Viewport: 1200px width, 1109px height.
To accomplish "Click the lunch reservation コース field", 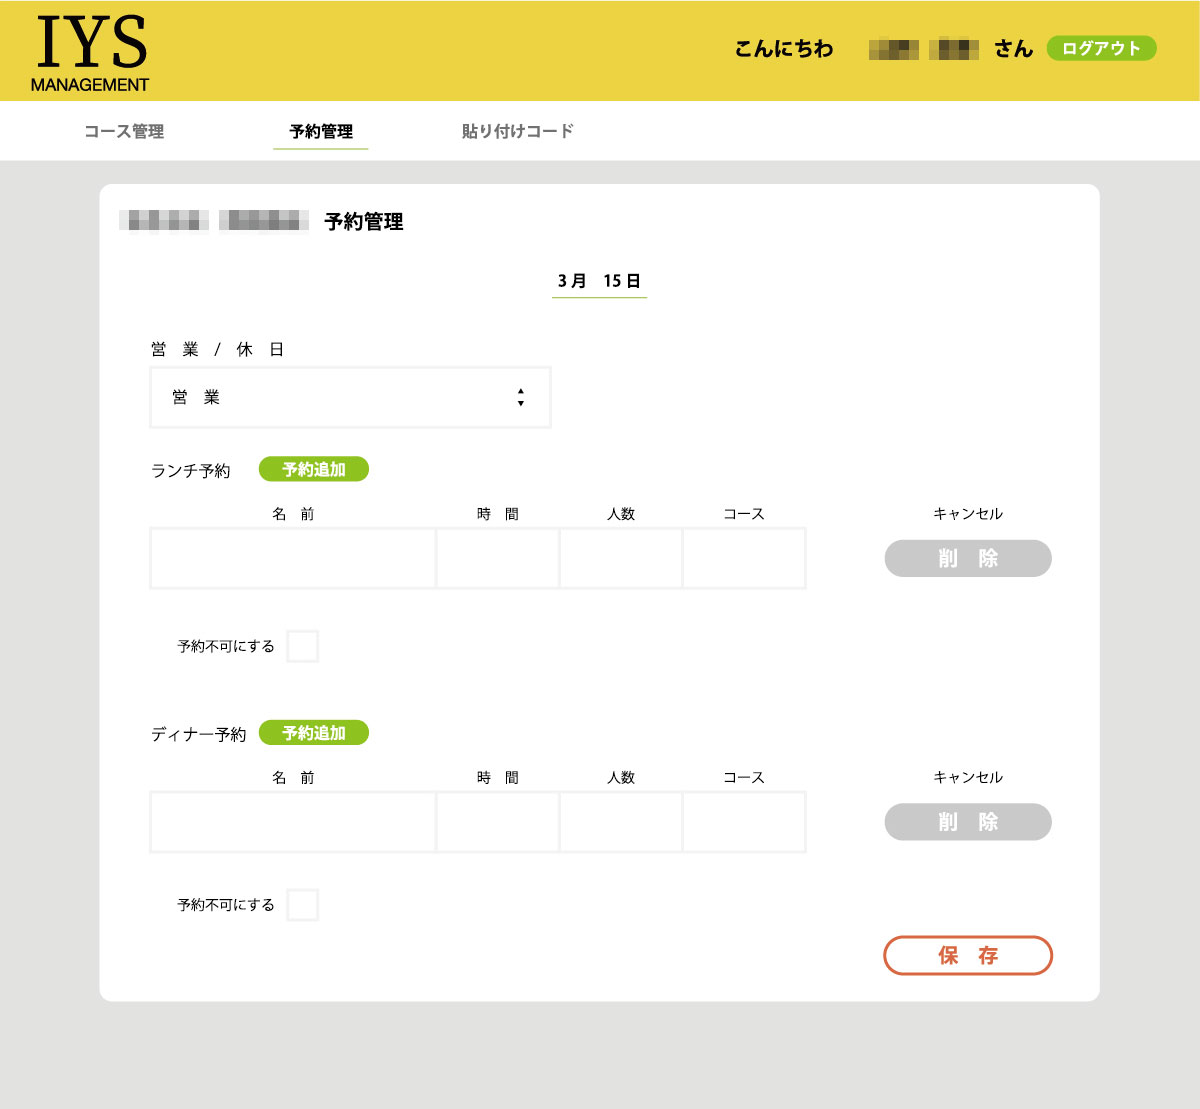I will 744,558.
